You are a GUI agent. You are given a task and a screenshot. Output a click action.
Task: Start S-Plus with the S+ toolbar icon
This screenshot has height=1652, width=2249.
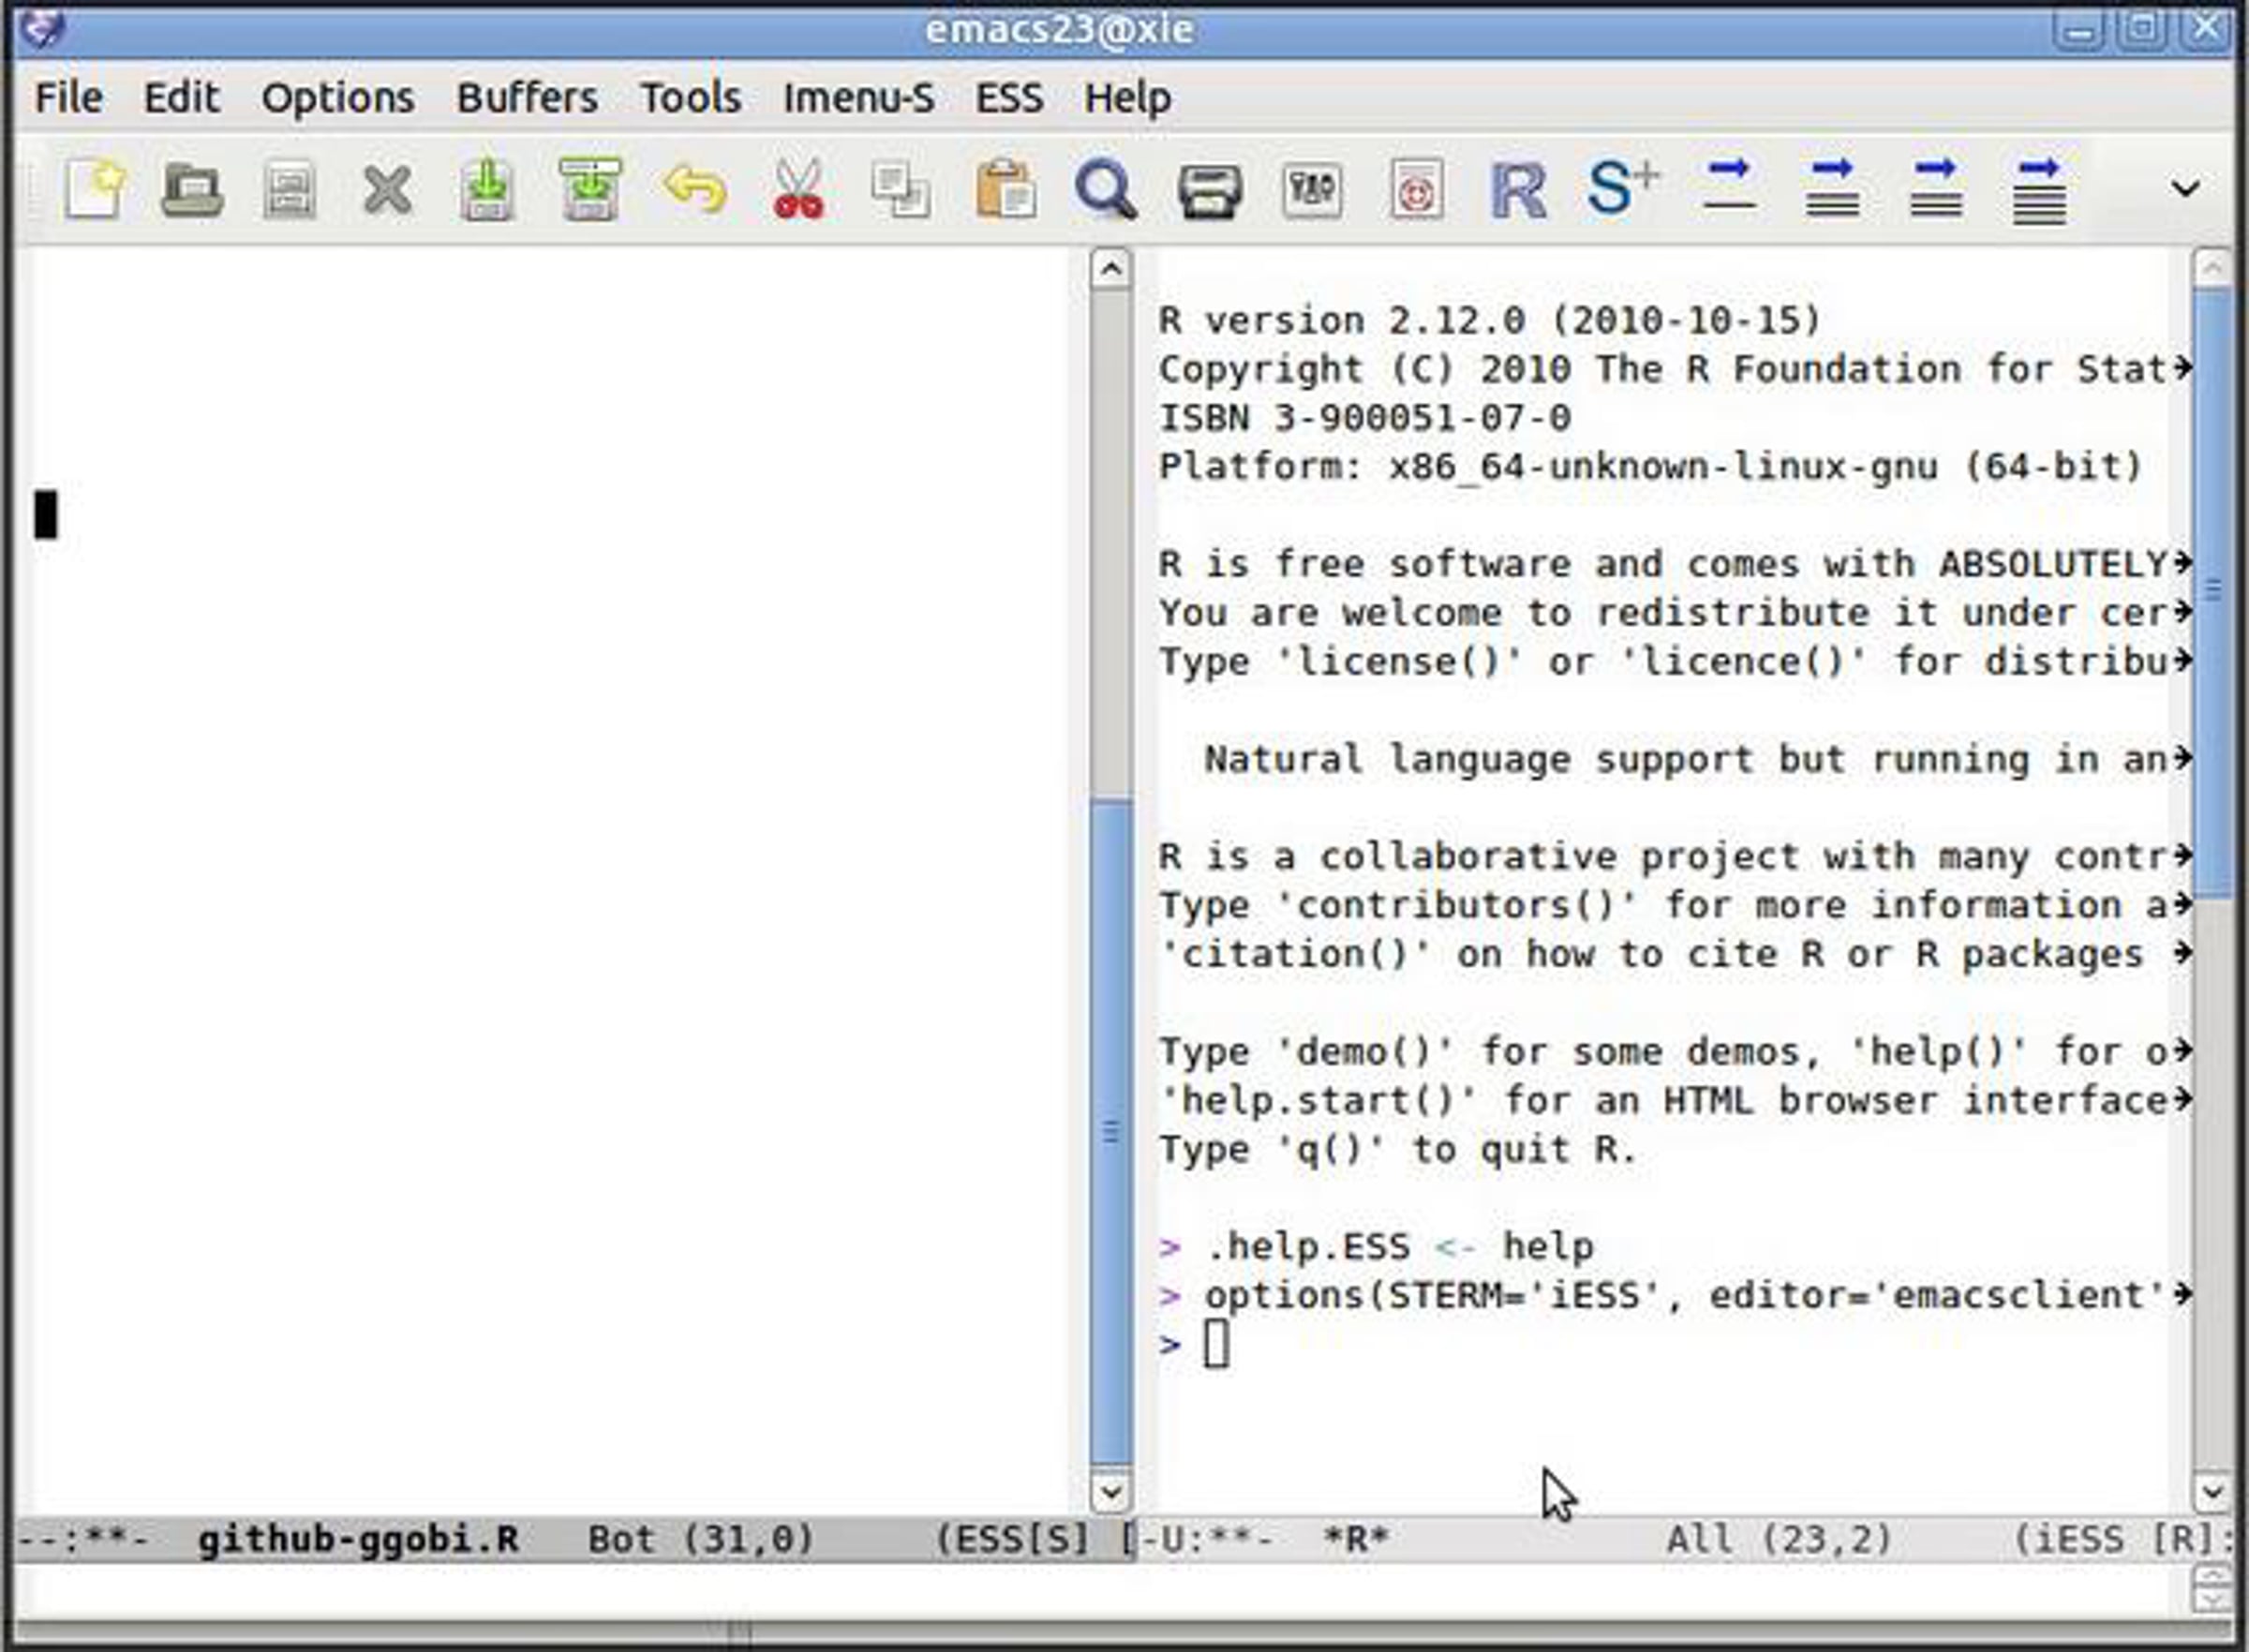tap(1623, 187)
